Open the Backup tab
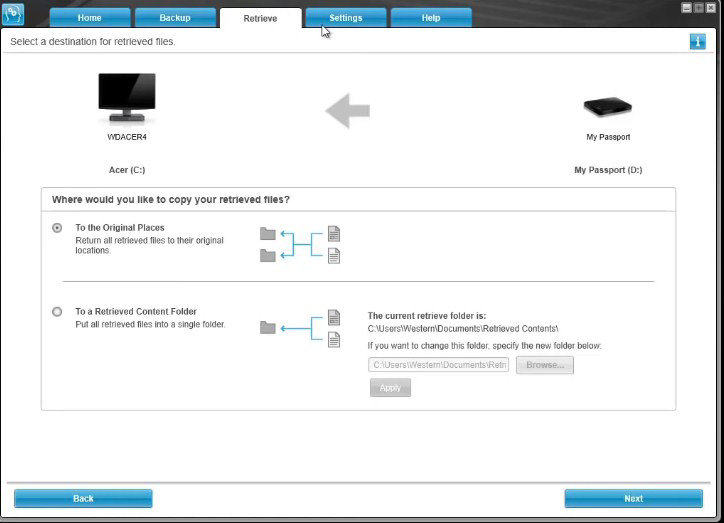724x523 pixels. 175,18
